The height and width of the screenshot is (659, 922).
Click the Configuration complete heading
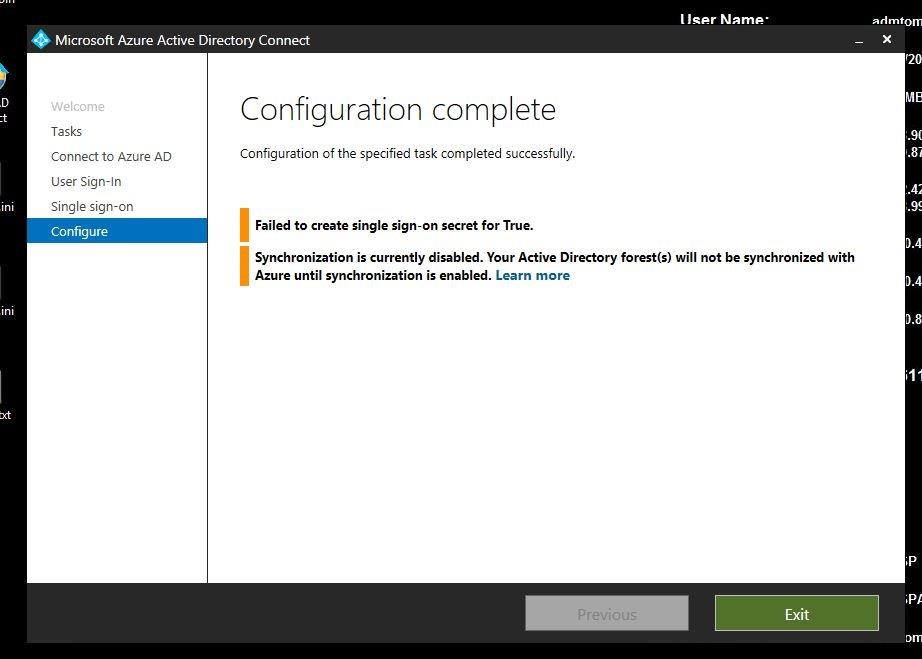pos(398,109)
